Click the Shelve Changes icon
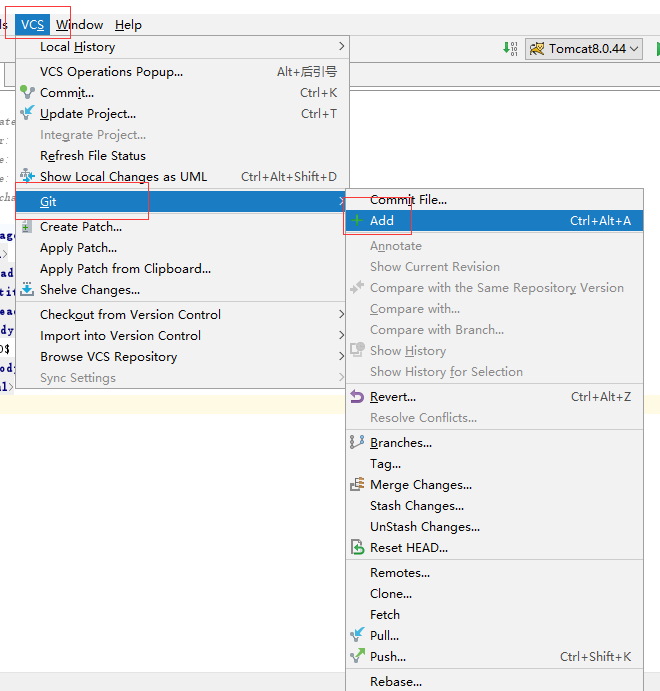Image resolution: width=660 pixels, height=691 pixels. [x=27, y=290]
